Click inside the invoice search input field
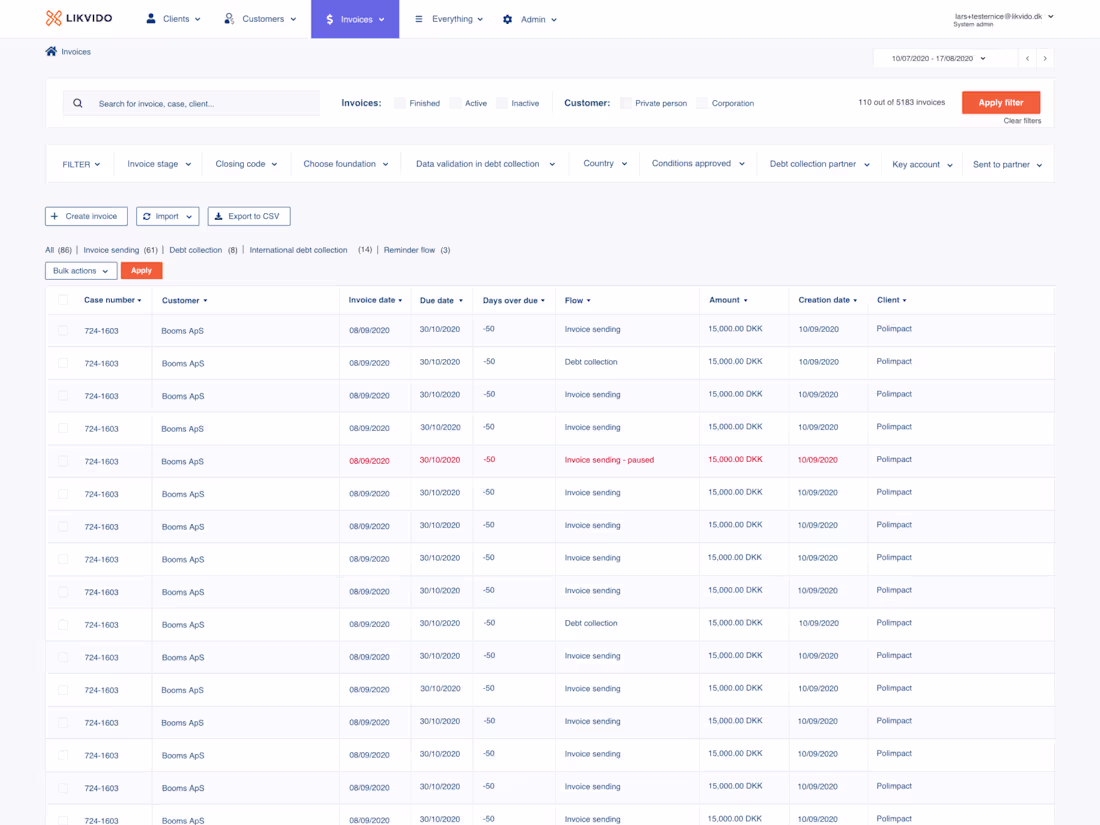Screen dimensions: 1100x825 tap(200, 102)
